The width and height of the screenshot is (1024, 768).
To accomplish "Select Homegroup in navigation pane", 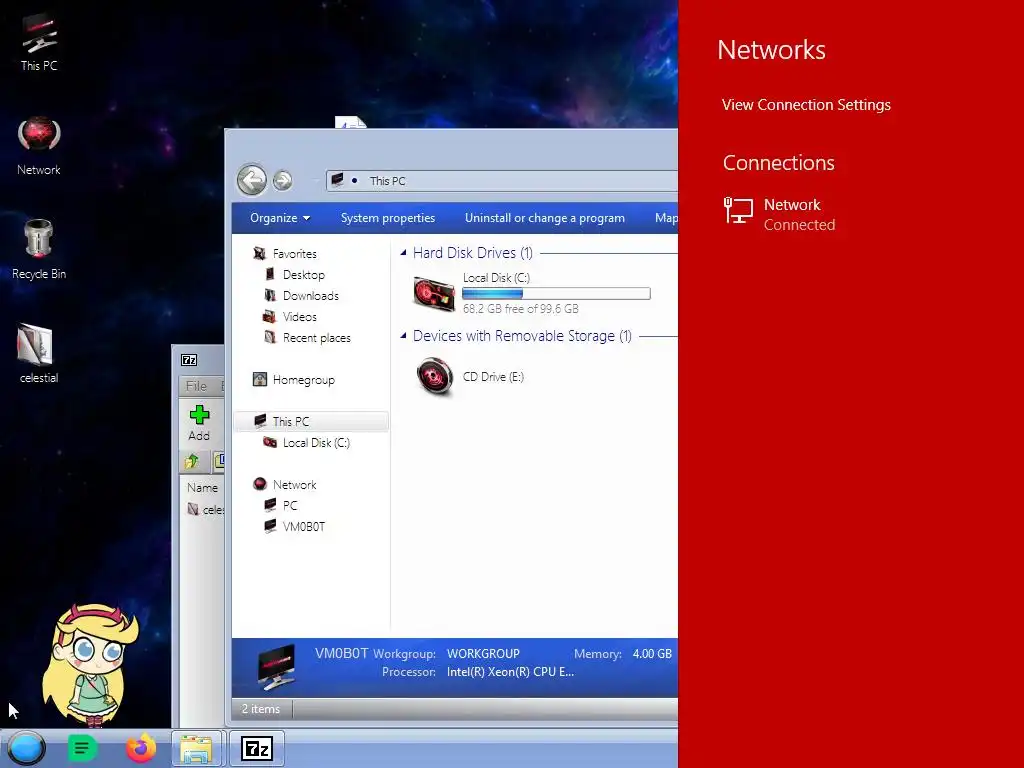I will 304,379.
